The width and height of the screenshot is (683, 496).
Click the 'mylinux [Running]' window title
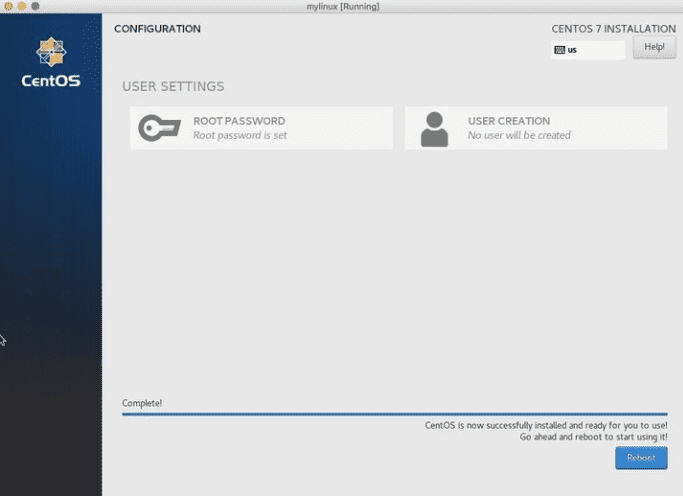pos(341,6)
